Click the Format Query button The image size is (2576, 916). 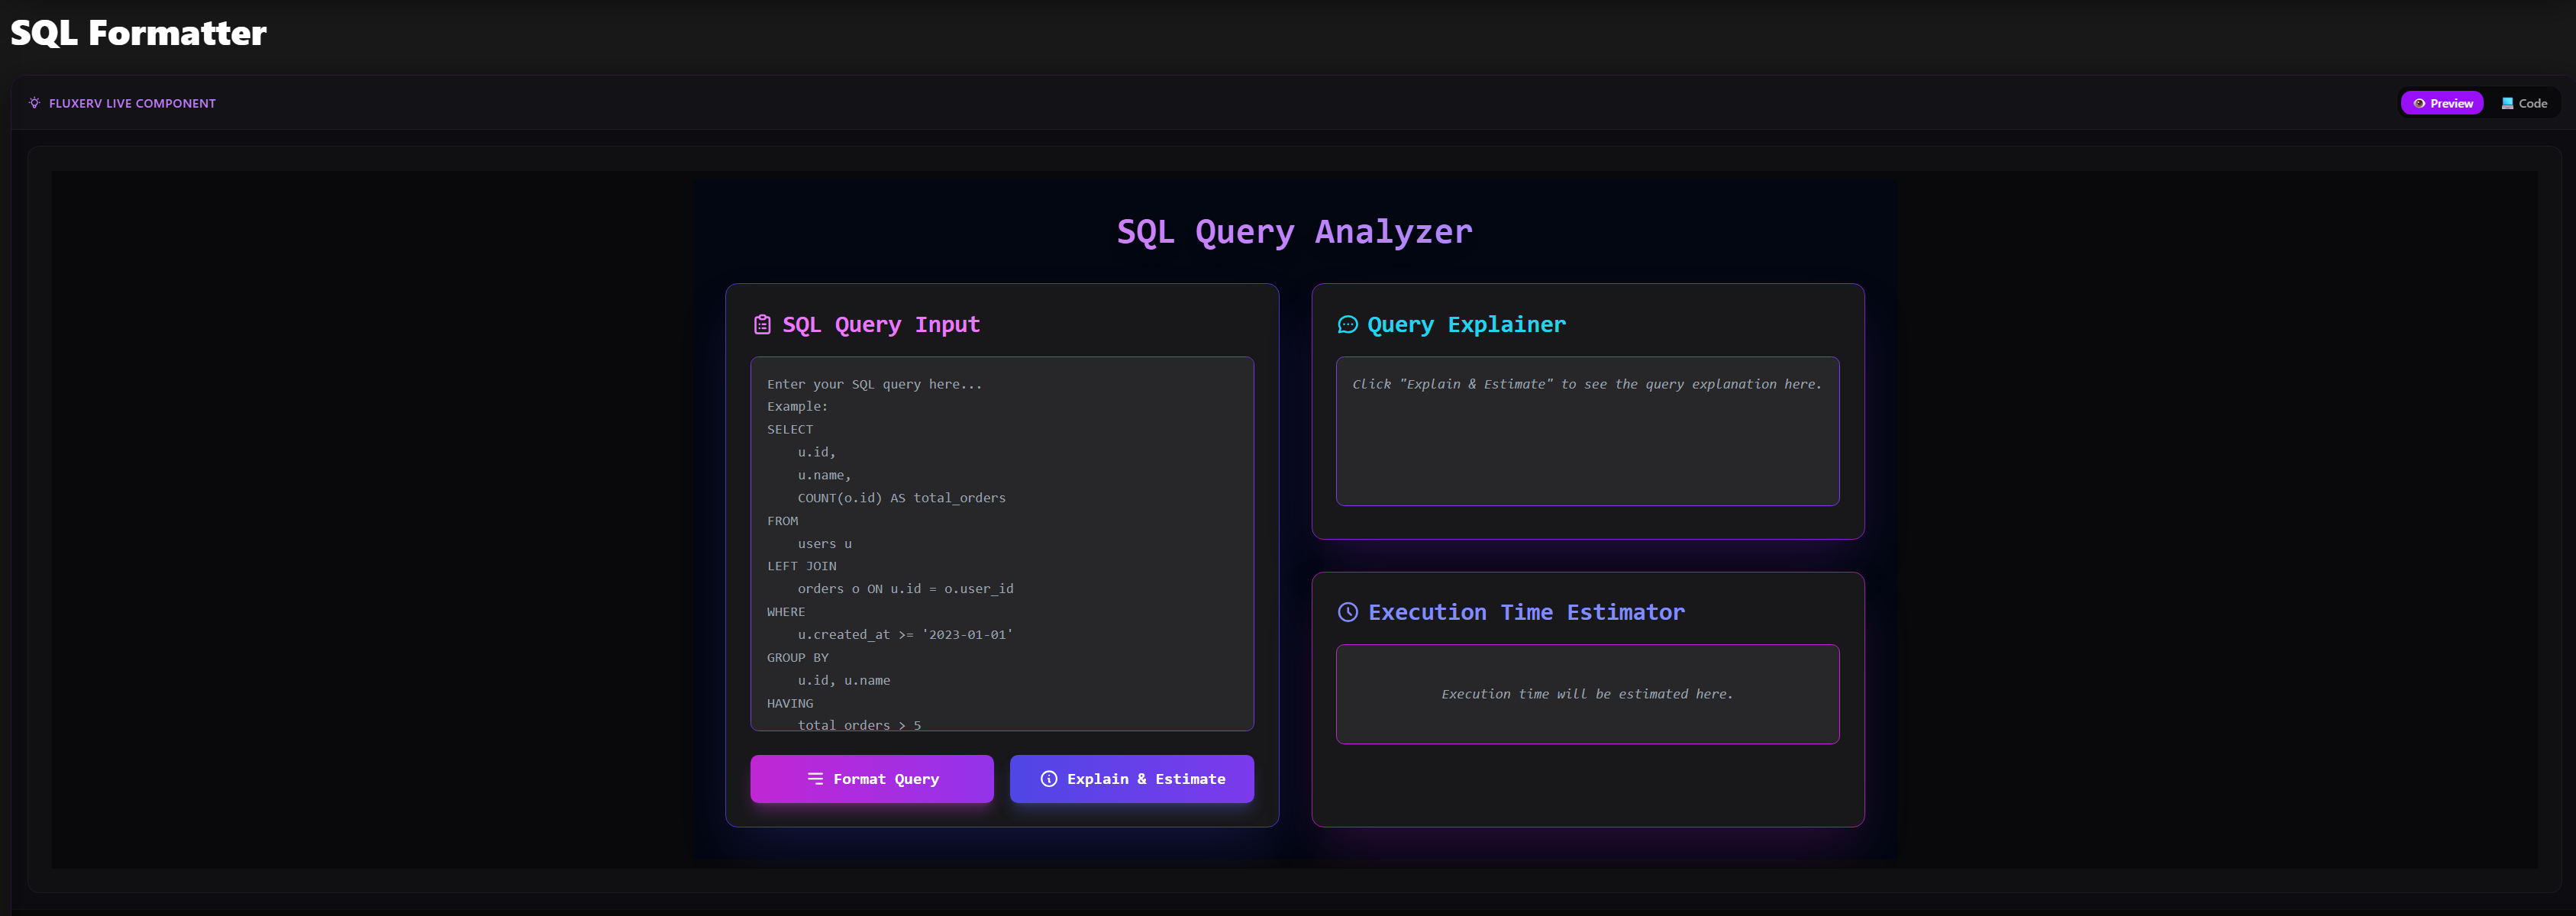tap(871, 779)
